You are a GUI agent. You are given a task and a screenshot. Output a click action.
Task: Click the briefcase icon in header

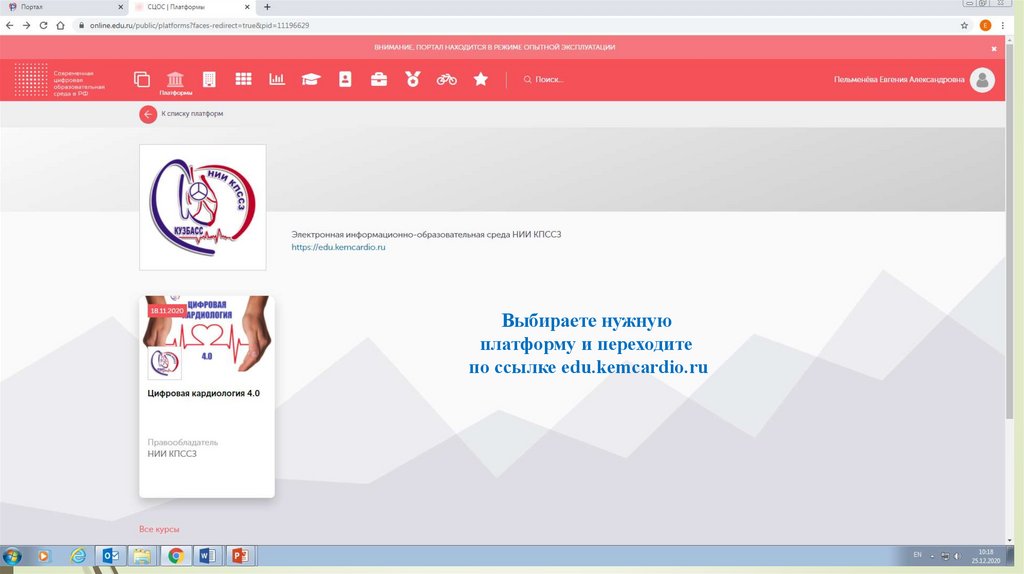pyautogui.click(x=379, y=80)
